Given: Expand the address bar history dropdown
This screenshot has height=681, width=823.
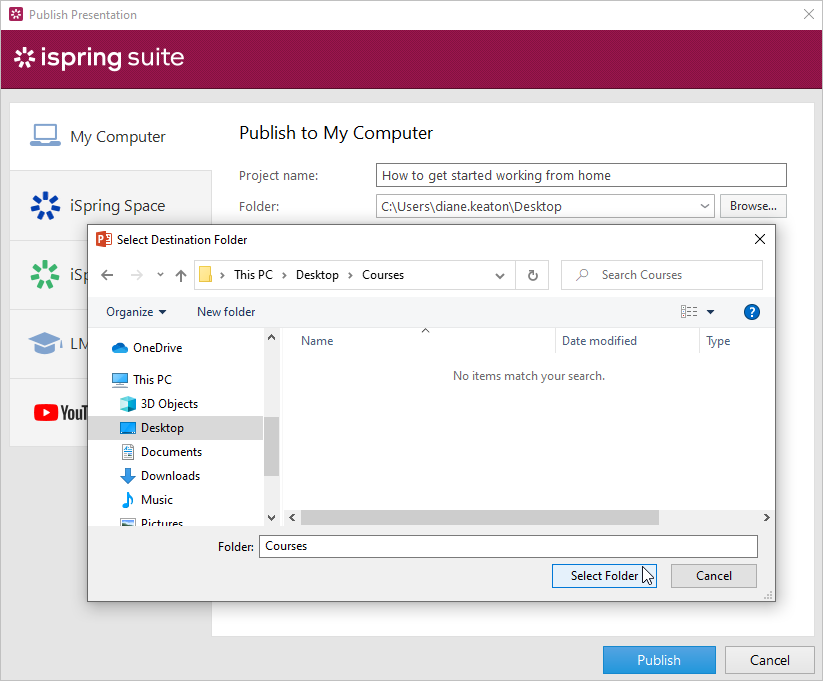Looking at the screenshot, I should [500, 275].
